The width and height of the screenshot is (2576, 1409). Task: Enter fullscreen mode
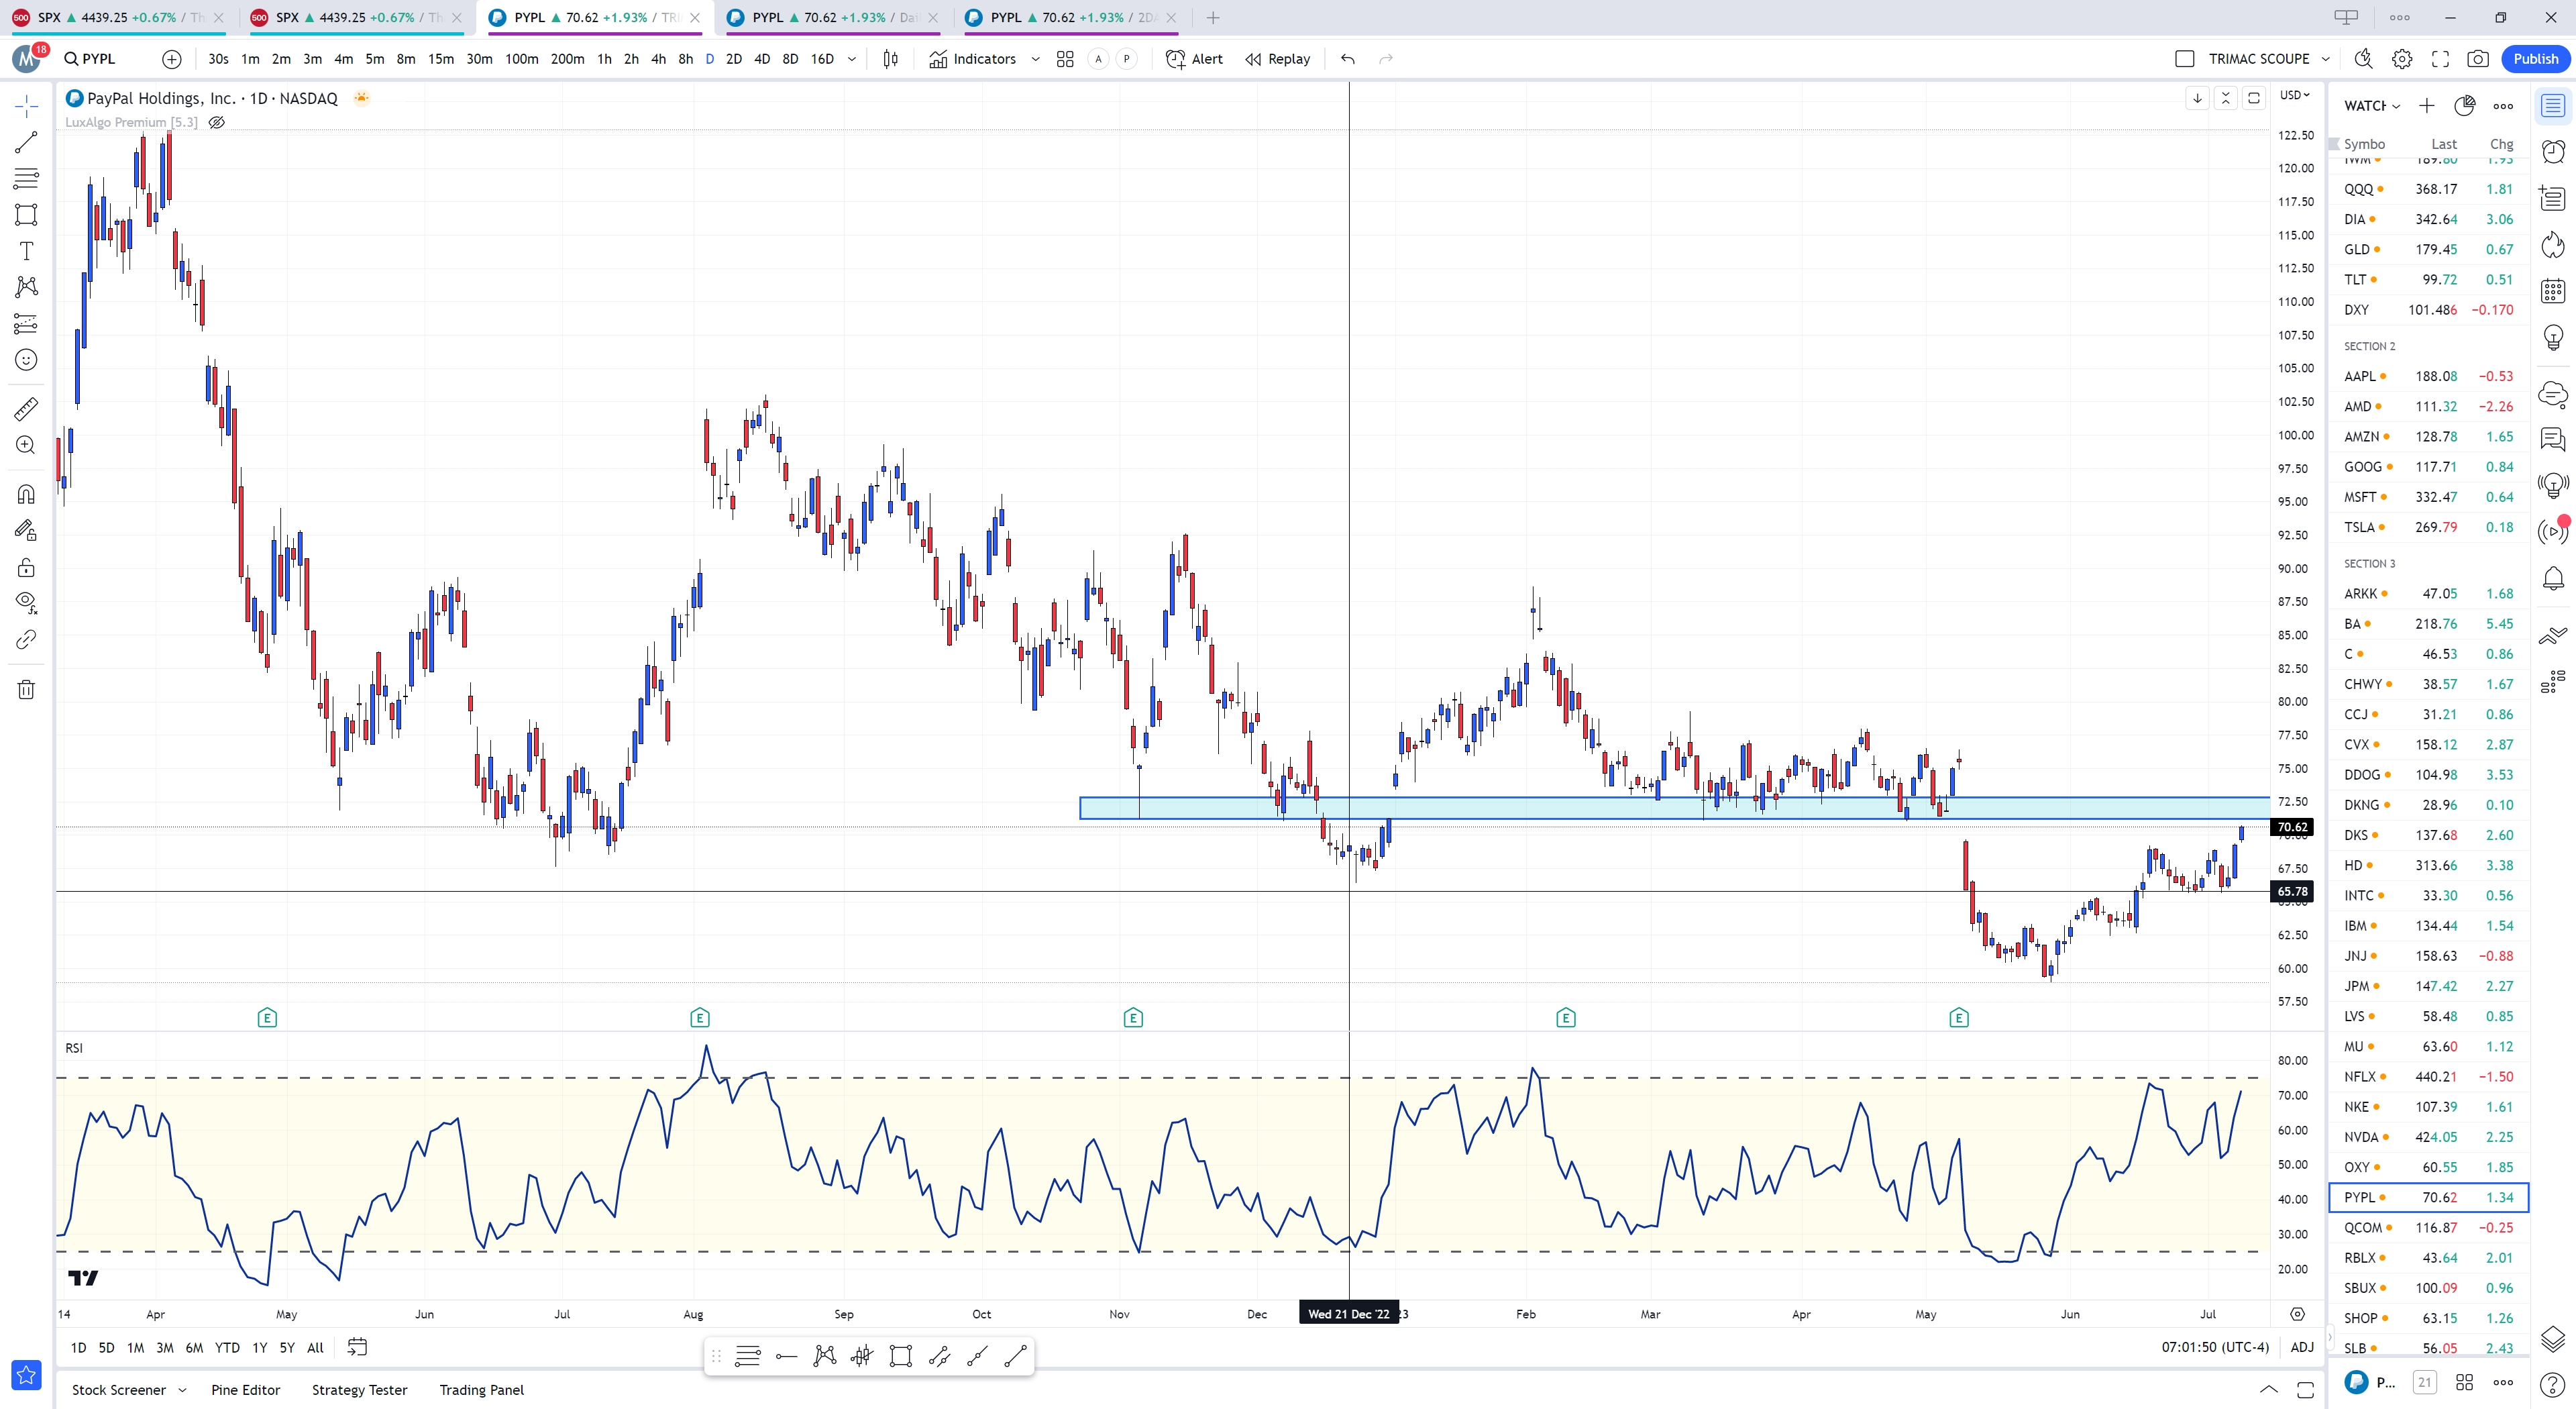(2440, 59)
